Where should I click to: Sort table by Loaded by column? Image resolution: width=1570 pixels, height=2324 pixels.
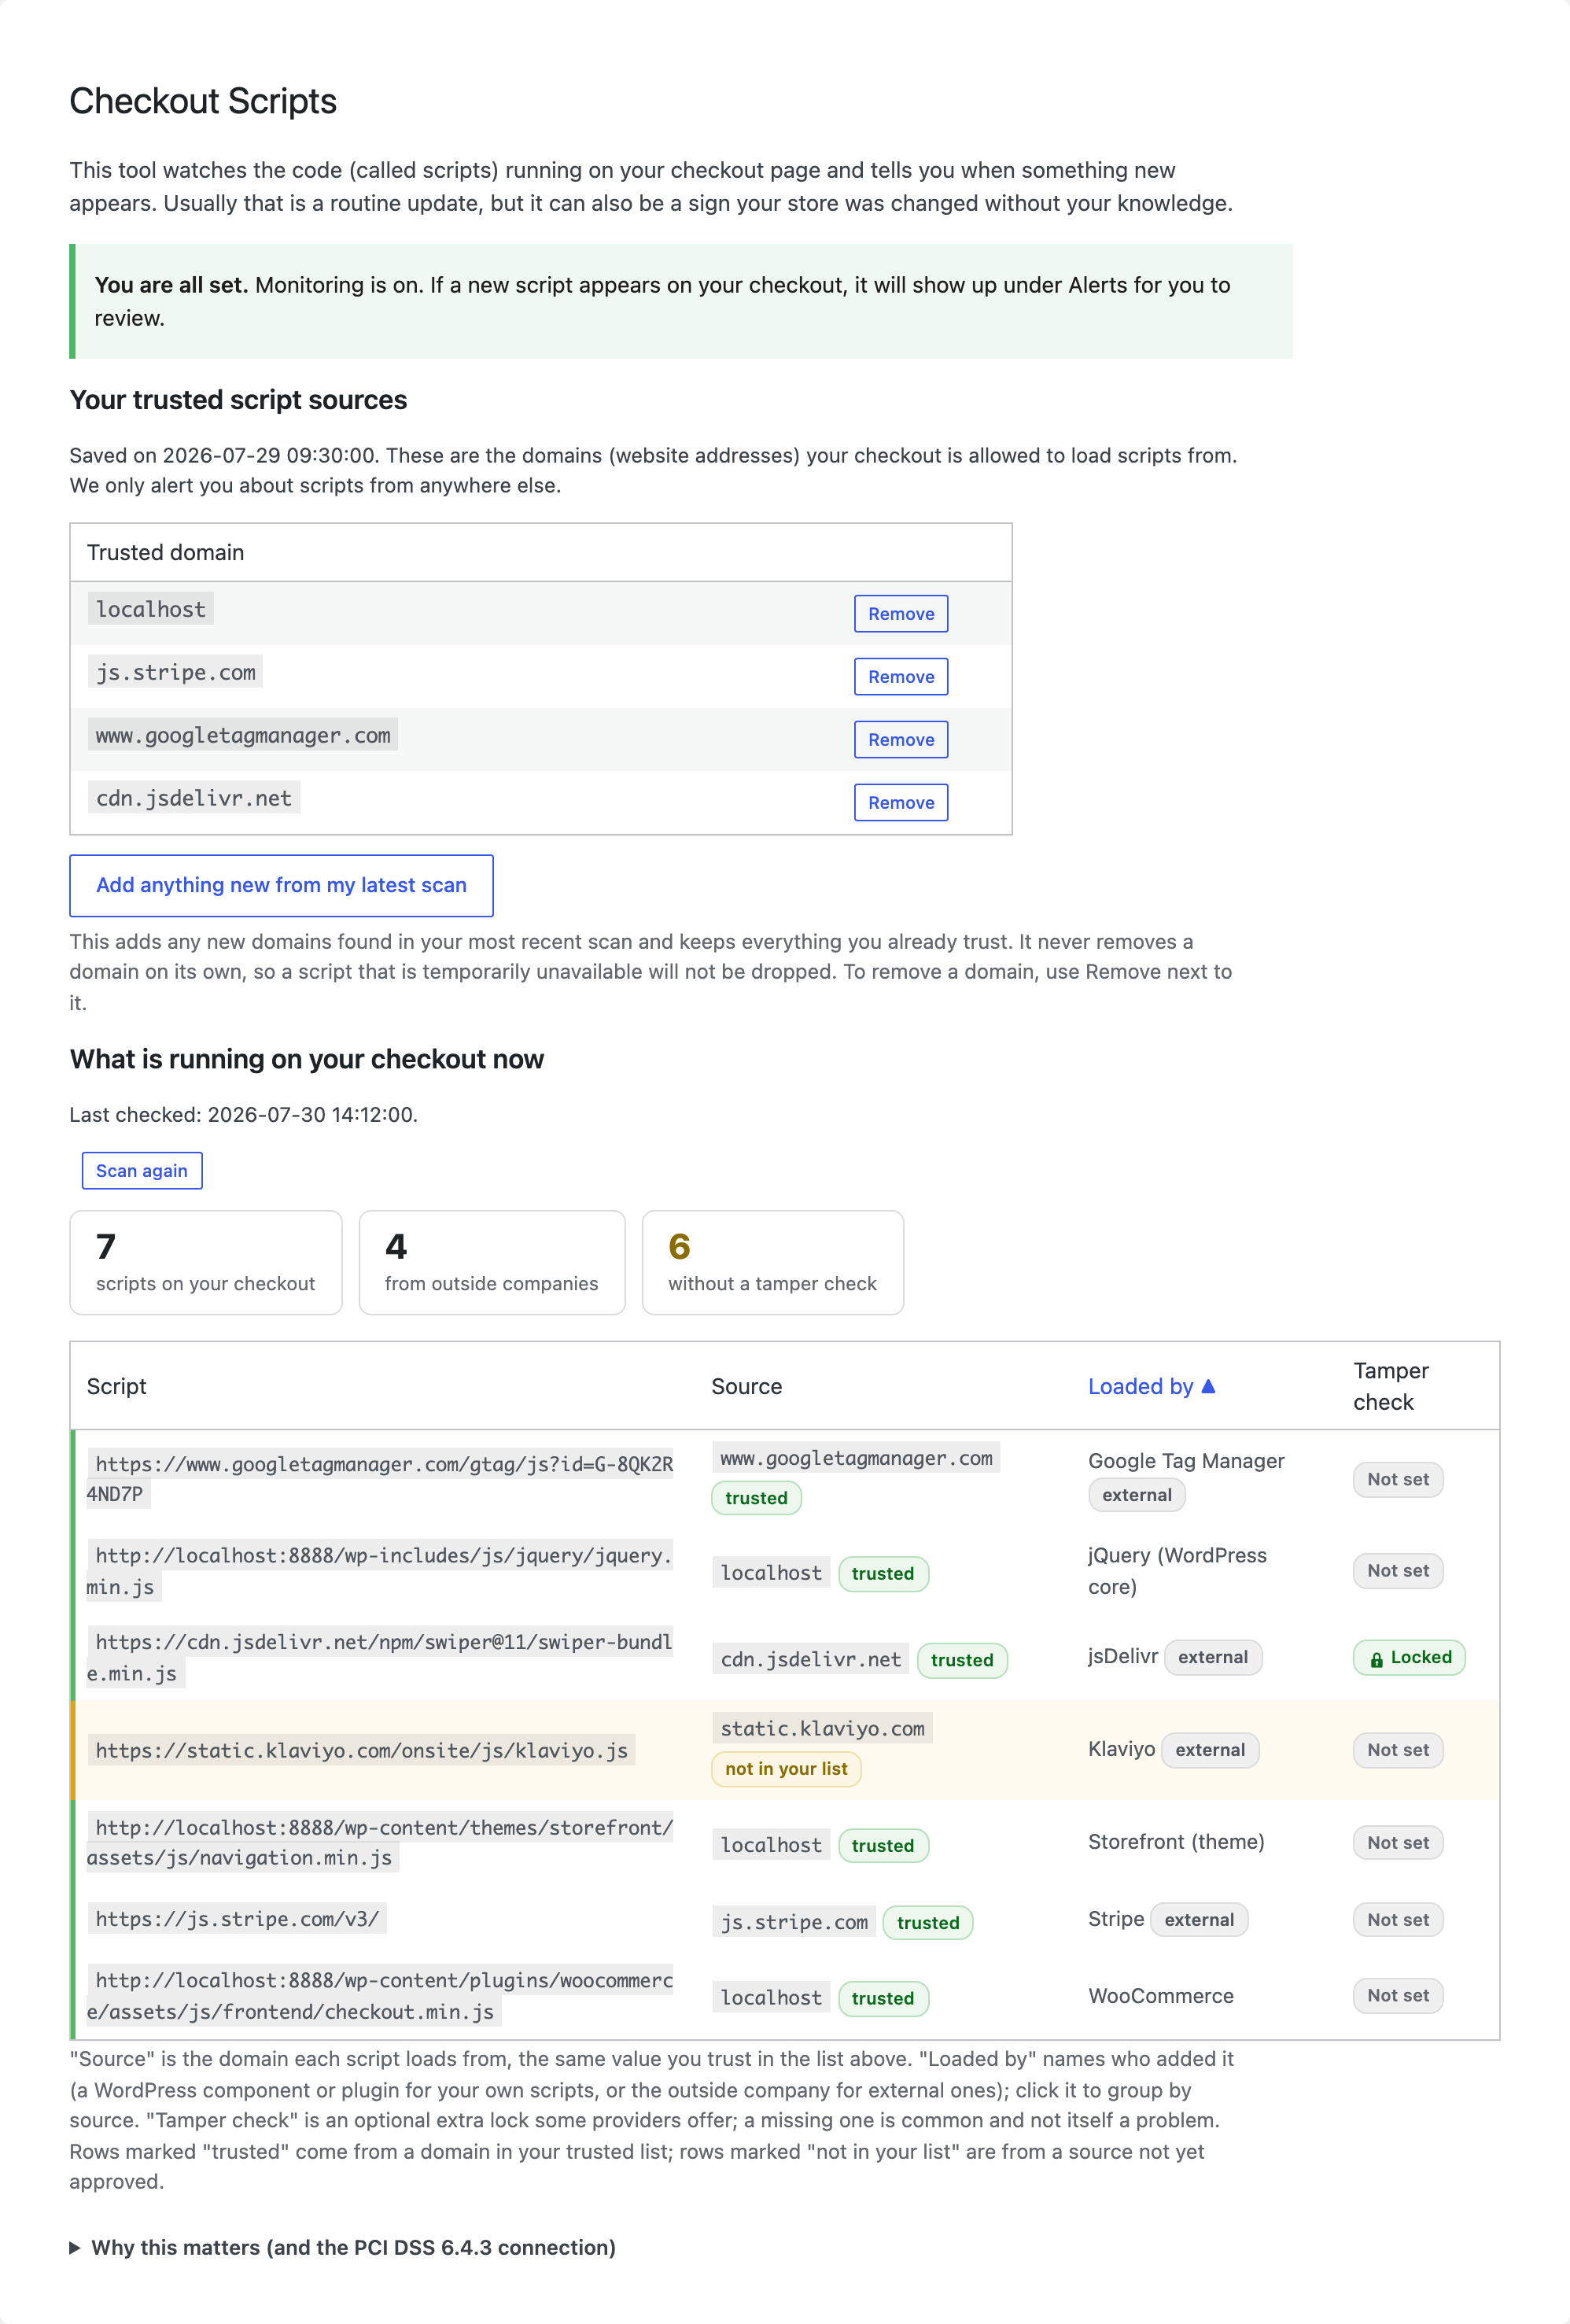click(1151, 1386)
